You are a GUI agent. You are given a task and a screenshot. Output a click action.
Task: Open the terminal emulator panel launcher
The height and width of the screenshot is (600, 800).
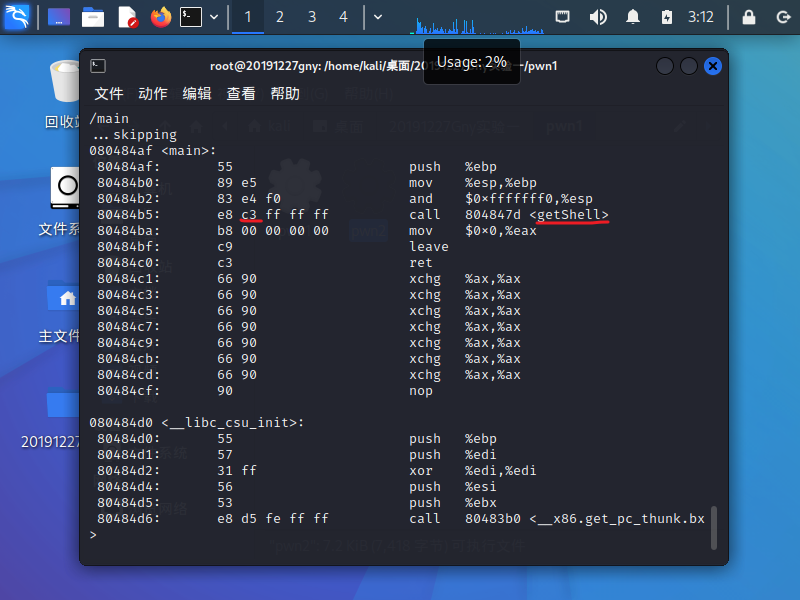click(x=191, y=17)
